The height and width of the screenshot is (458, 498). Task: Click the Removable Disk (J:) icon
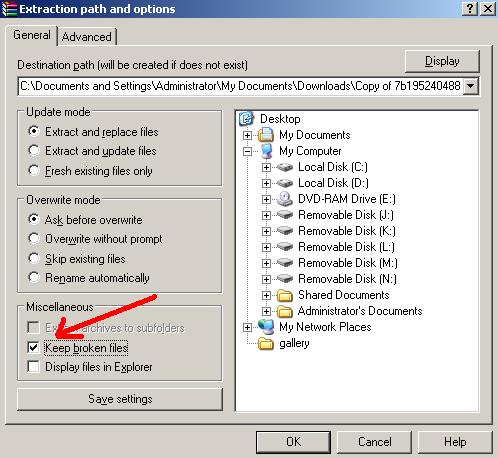(x=285, y=215)
